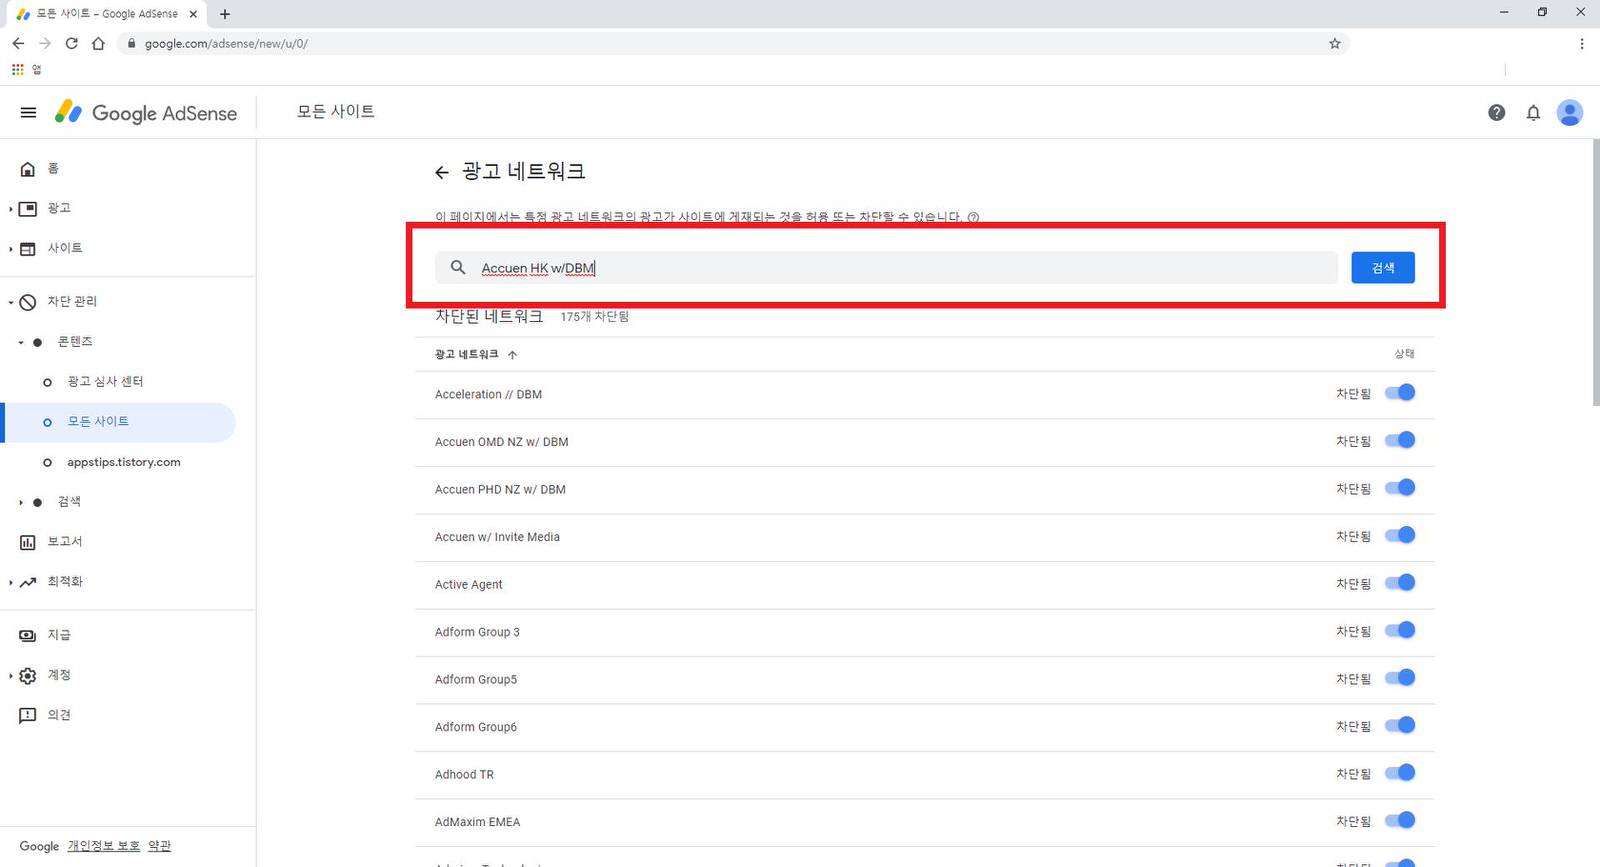
Task: Click the 의견 feedback icon
Action: click(28, 716)
